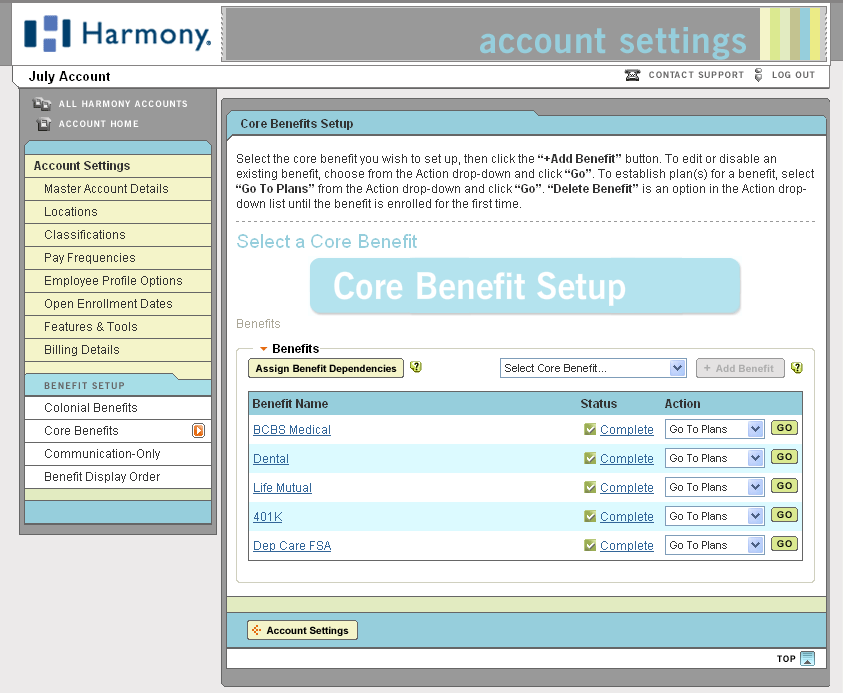Open the Life Mutual benefit link
The image size is (843, 693).
(282, 488)
